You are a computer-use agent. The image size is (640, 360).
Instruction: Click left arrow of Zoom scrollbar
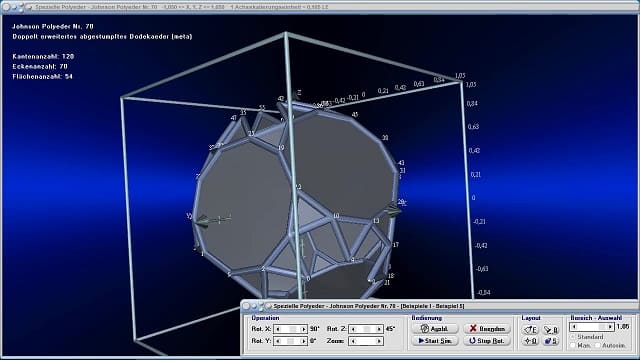[353, 341]
